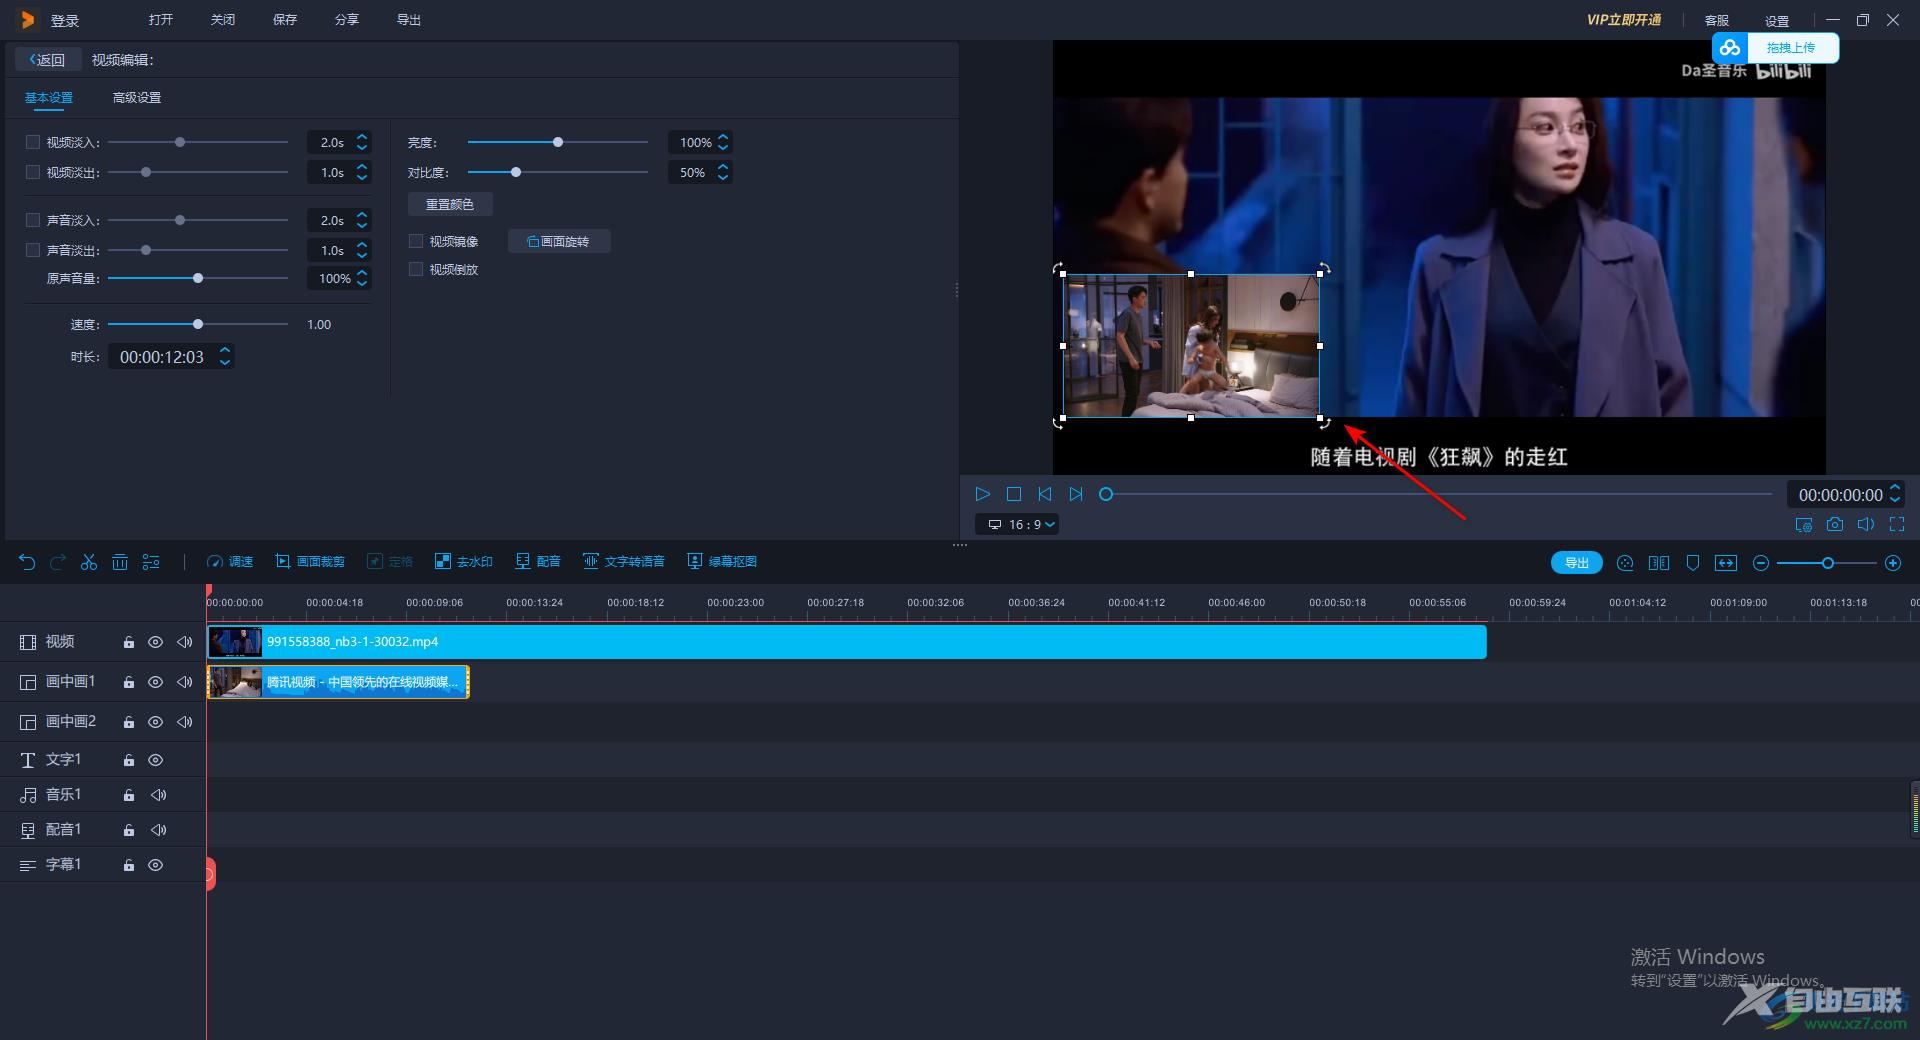
Task: Take a snapshot with the camera icon
Action: [x=1835, y=524]
